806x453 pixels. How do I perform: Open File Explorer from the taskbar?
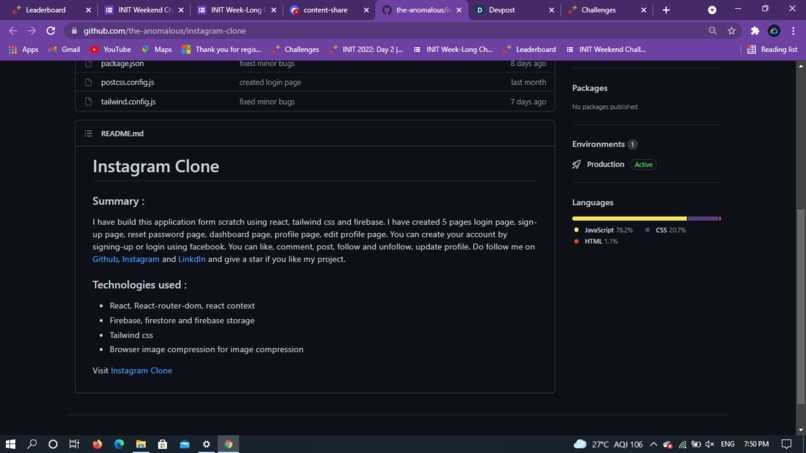[x=141, y=444]
